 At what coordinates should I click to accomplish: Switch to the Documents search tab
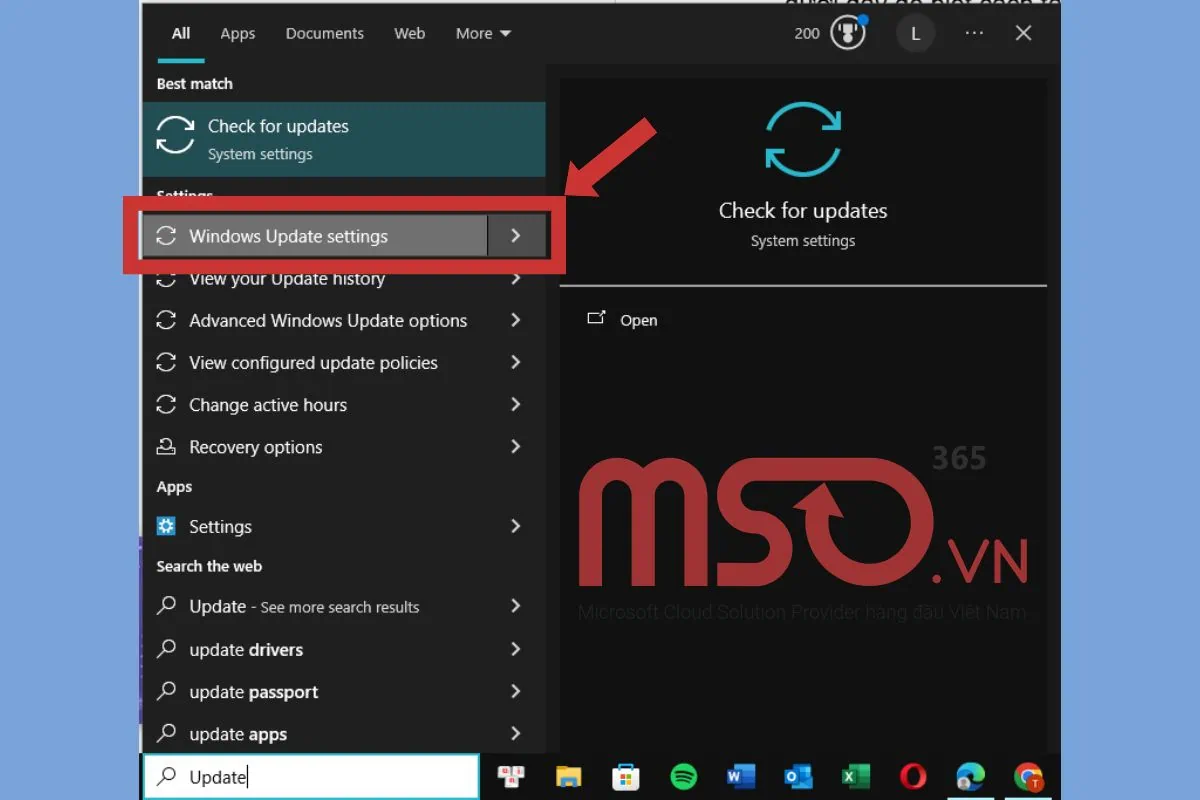pos(323,33)
